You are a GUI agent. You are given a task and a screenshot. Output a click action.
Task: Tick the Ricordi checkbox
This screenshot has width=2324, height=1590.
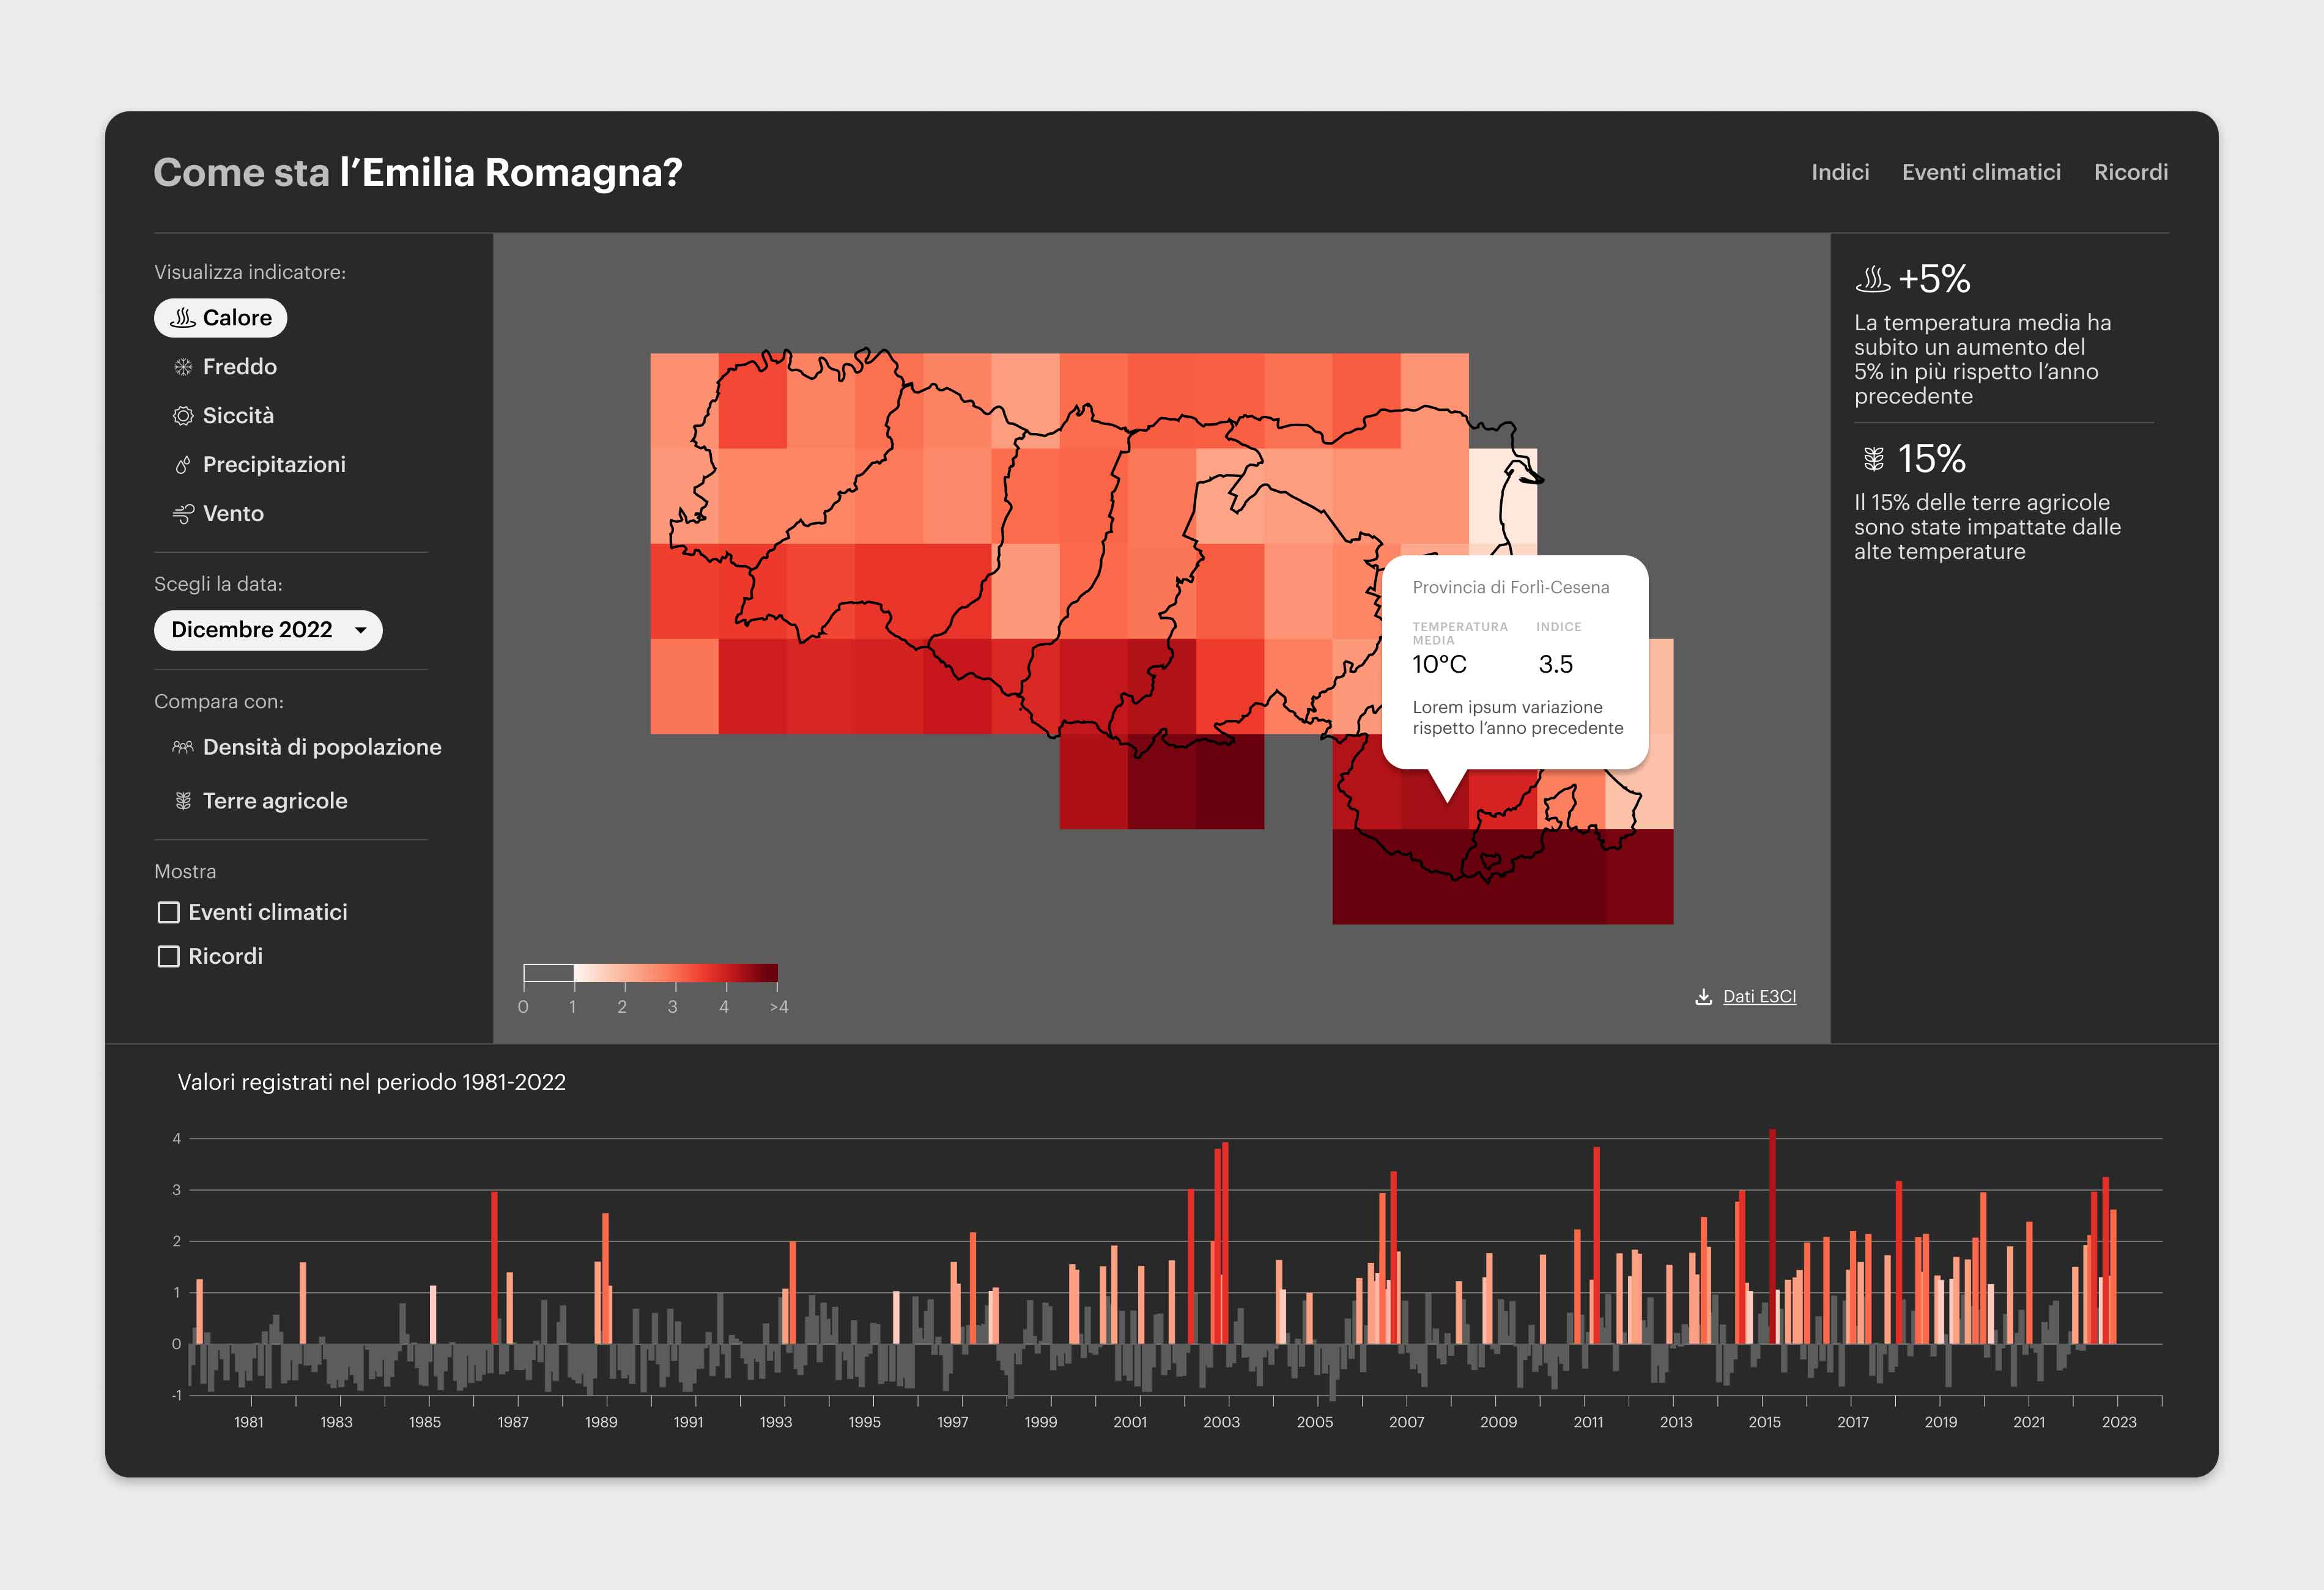click(169, 956)
